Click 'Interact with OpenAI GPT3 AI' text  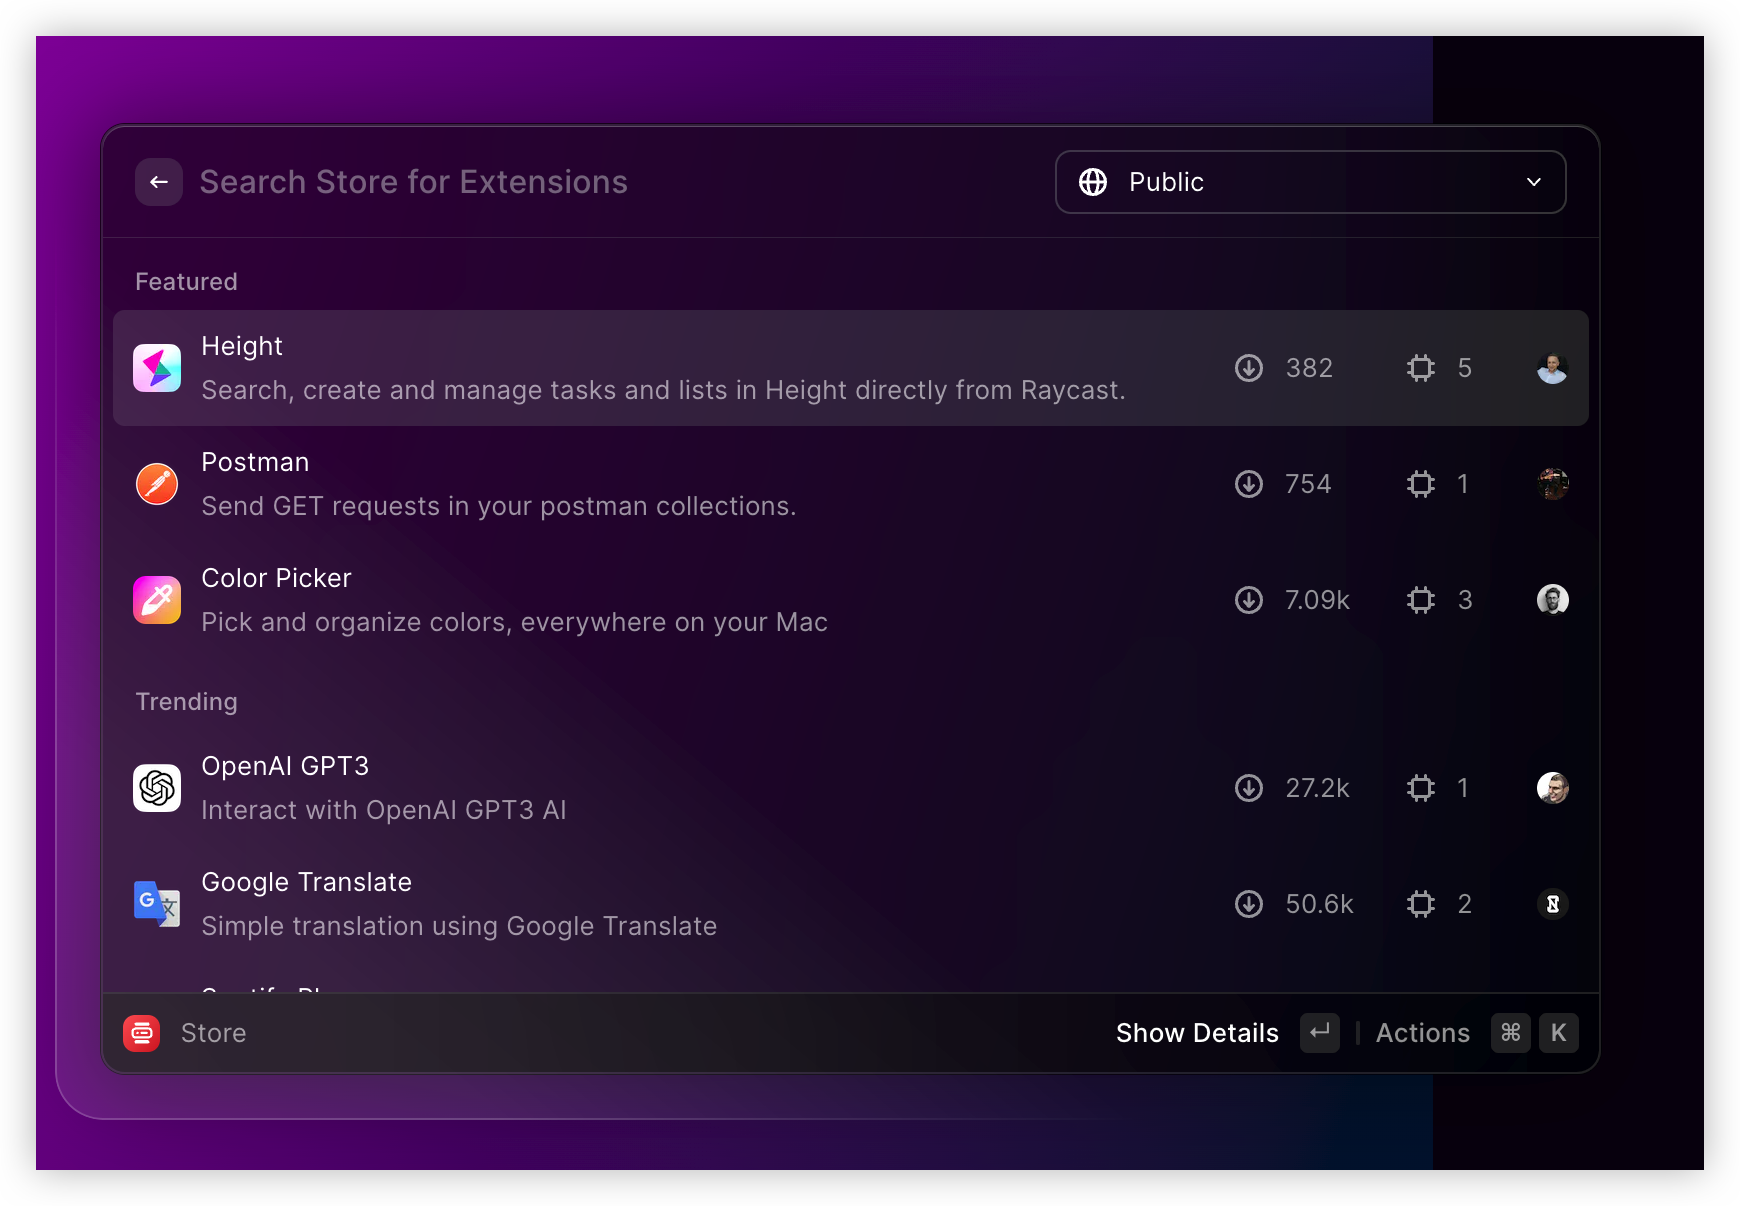coord(384,810)
